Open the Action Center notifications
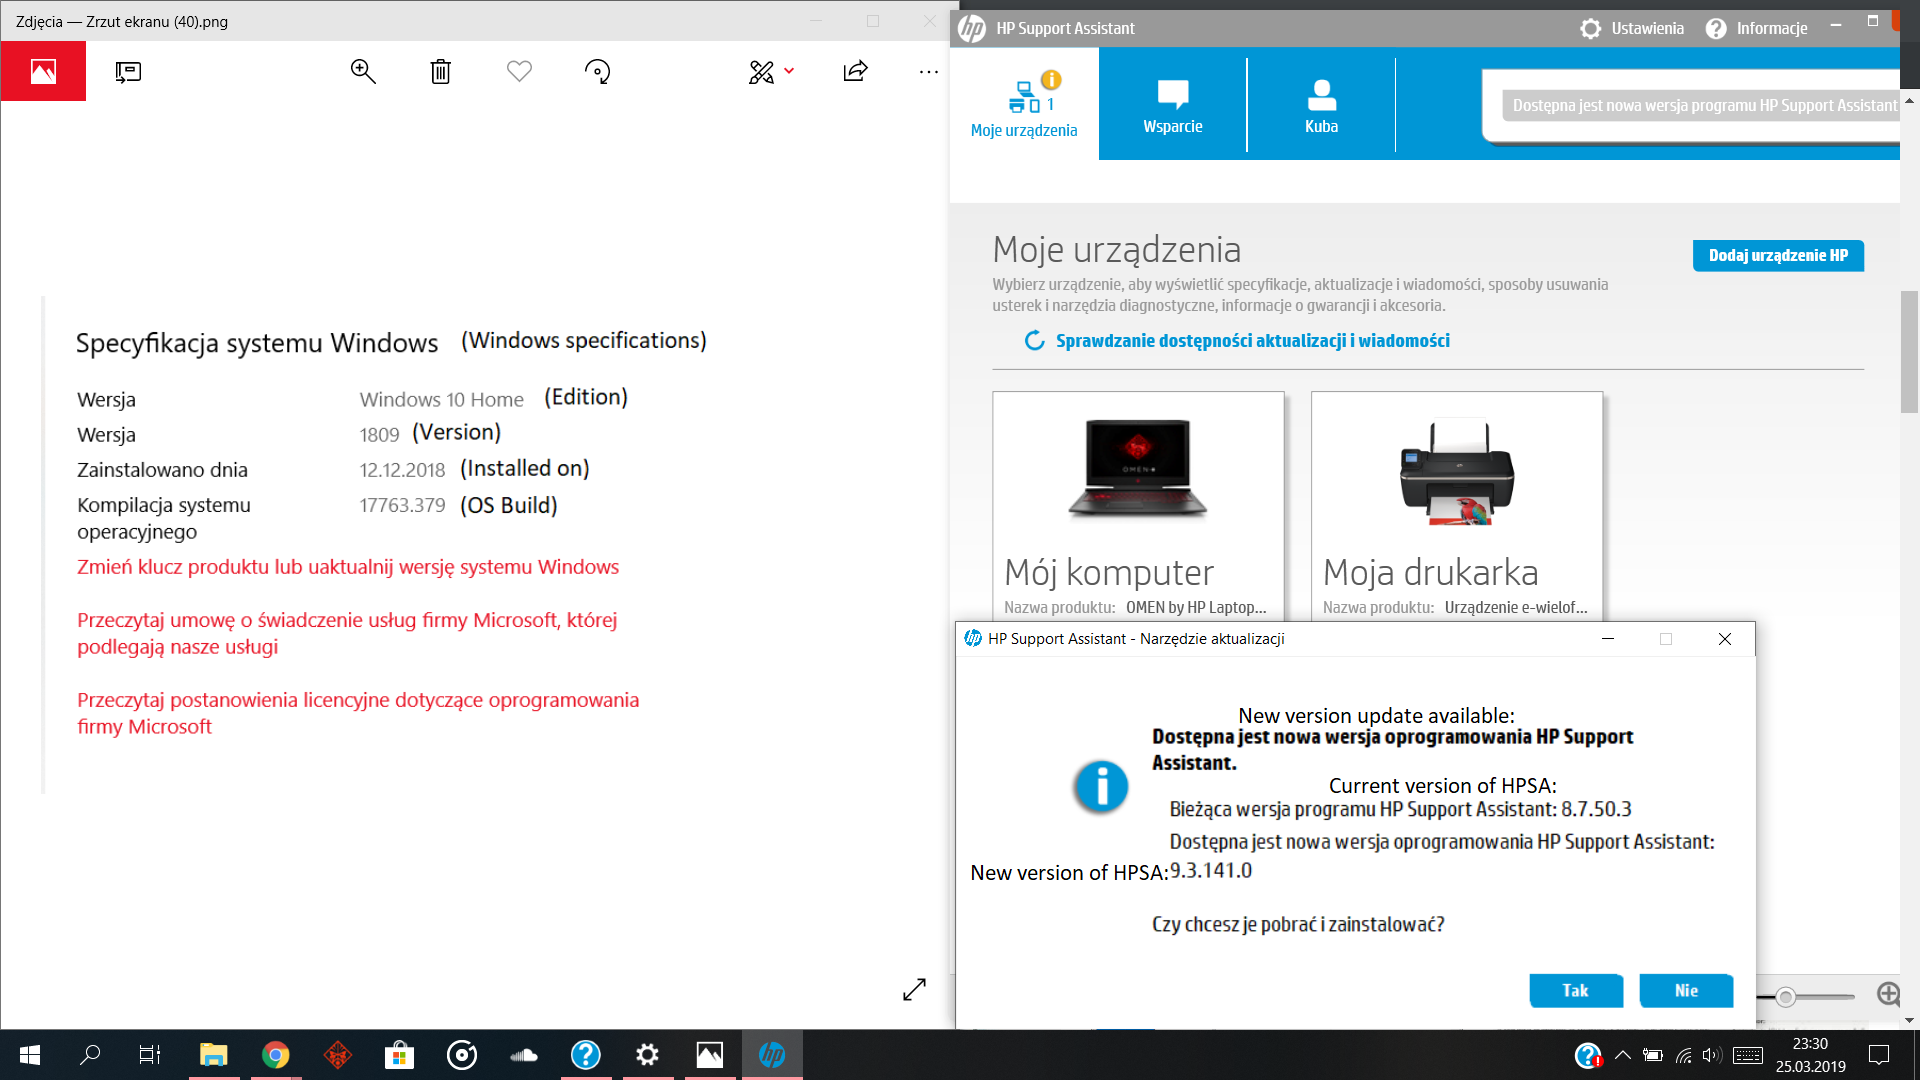1920x1080 pixels. (1879, 1055)
